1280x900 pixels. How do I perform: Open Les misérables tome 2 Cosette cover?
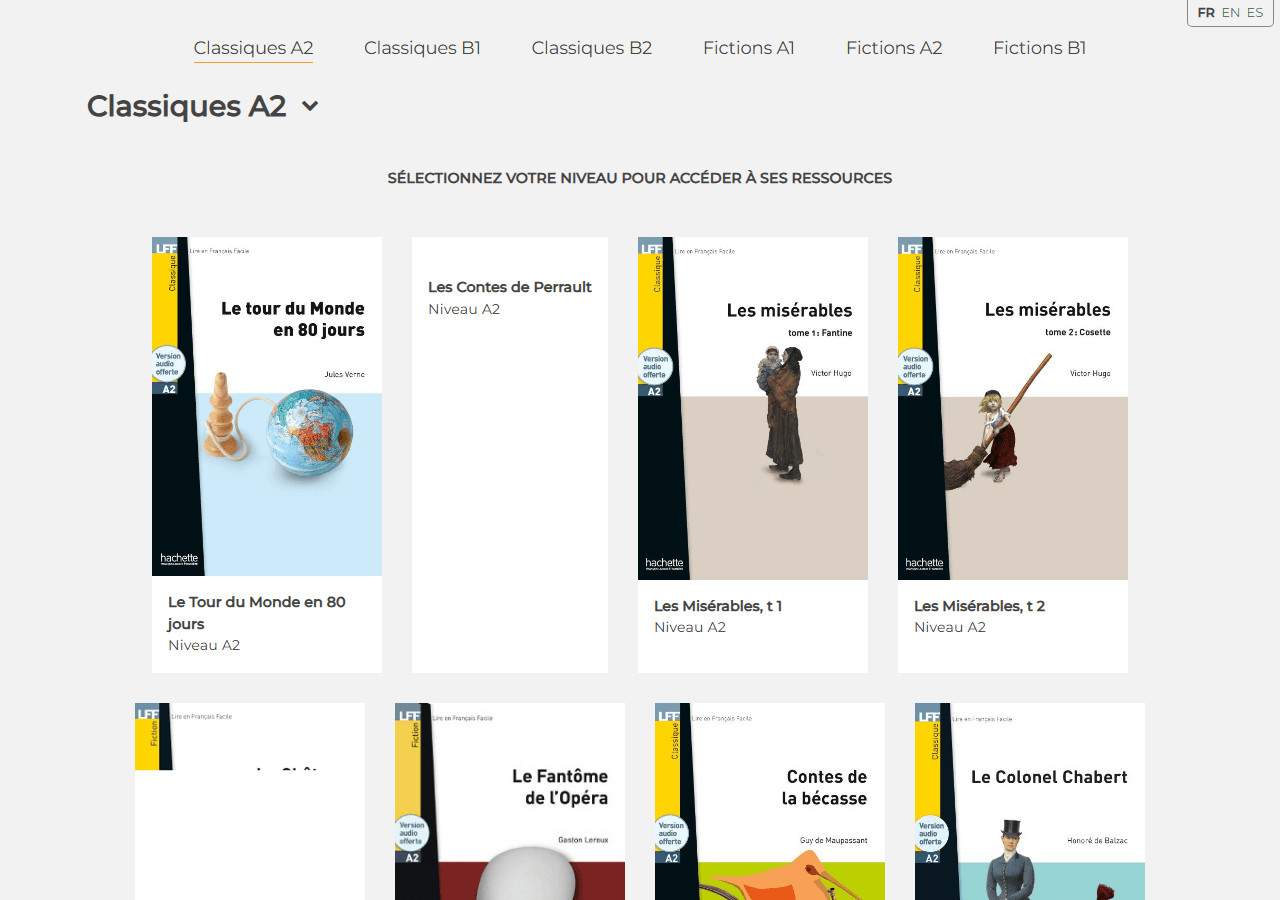tap(1013, 408)
